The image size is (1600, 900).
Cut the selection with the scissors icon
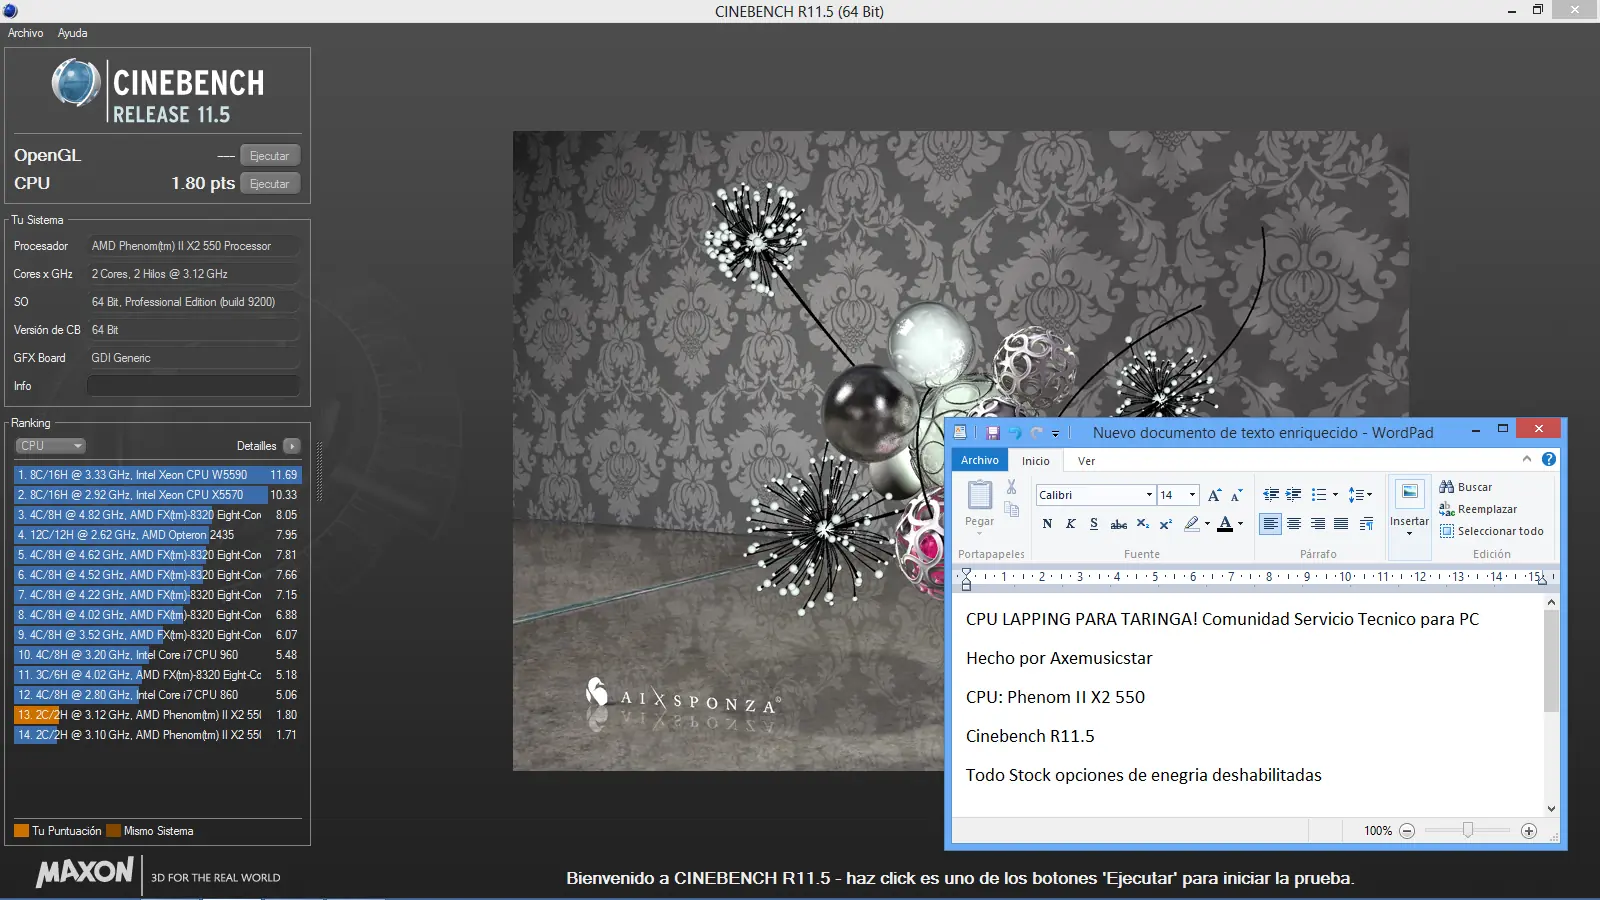1011,487
